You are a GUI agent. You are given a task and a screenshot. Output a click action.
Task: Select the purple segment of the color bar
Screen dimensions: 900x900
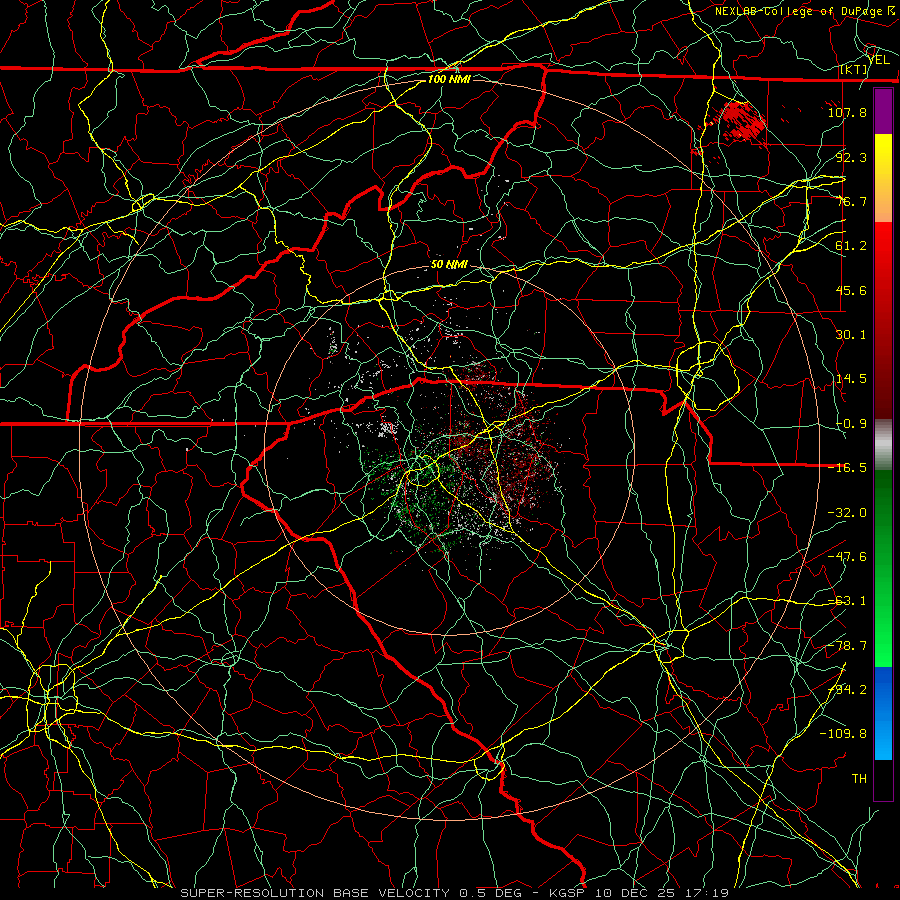click(x=883, y=112)
